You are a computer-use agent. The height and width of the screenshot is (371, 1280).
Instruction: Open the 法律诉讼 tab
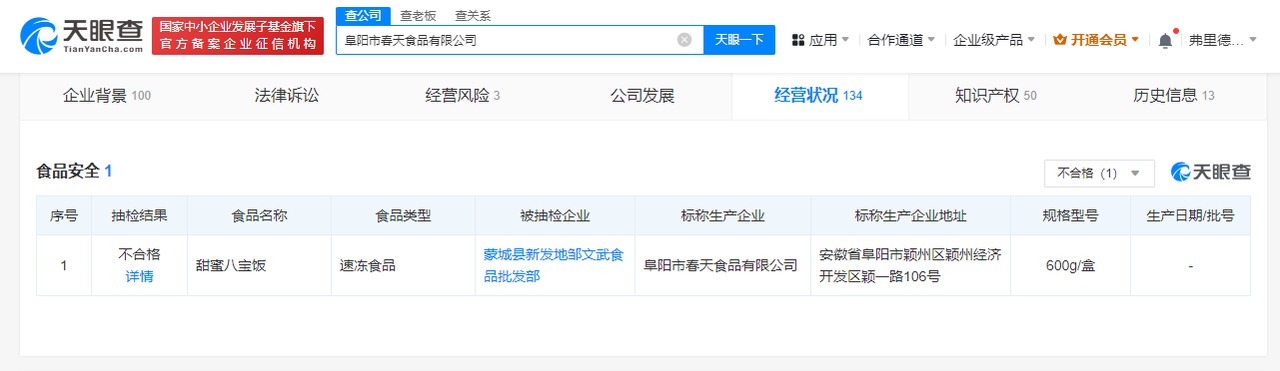287,96
